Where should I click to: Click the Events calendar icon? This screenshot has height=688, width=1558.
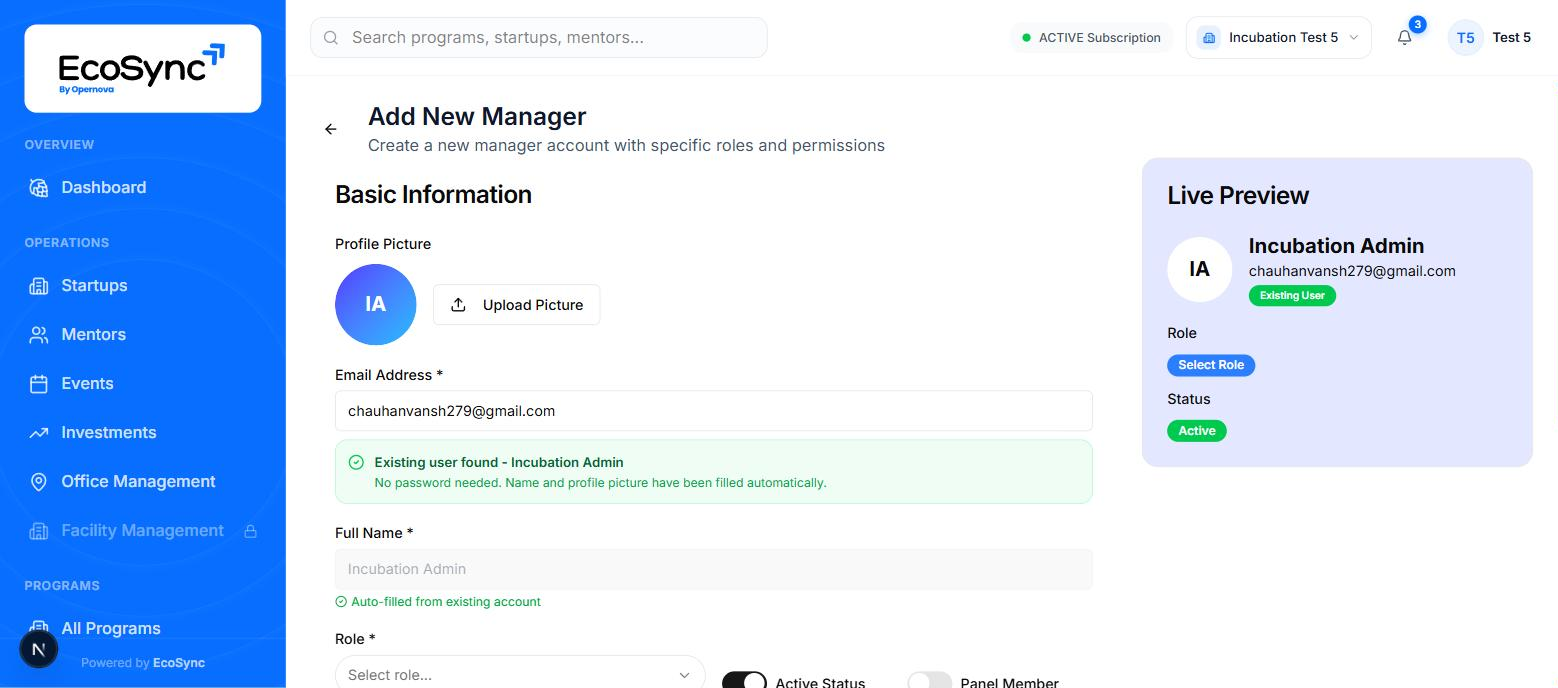tap(39, 384)
